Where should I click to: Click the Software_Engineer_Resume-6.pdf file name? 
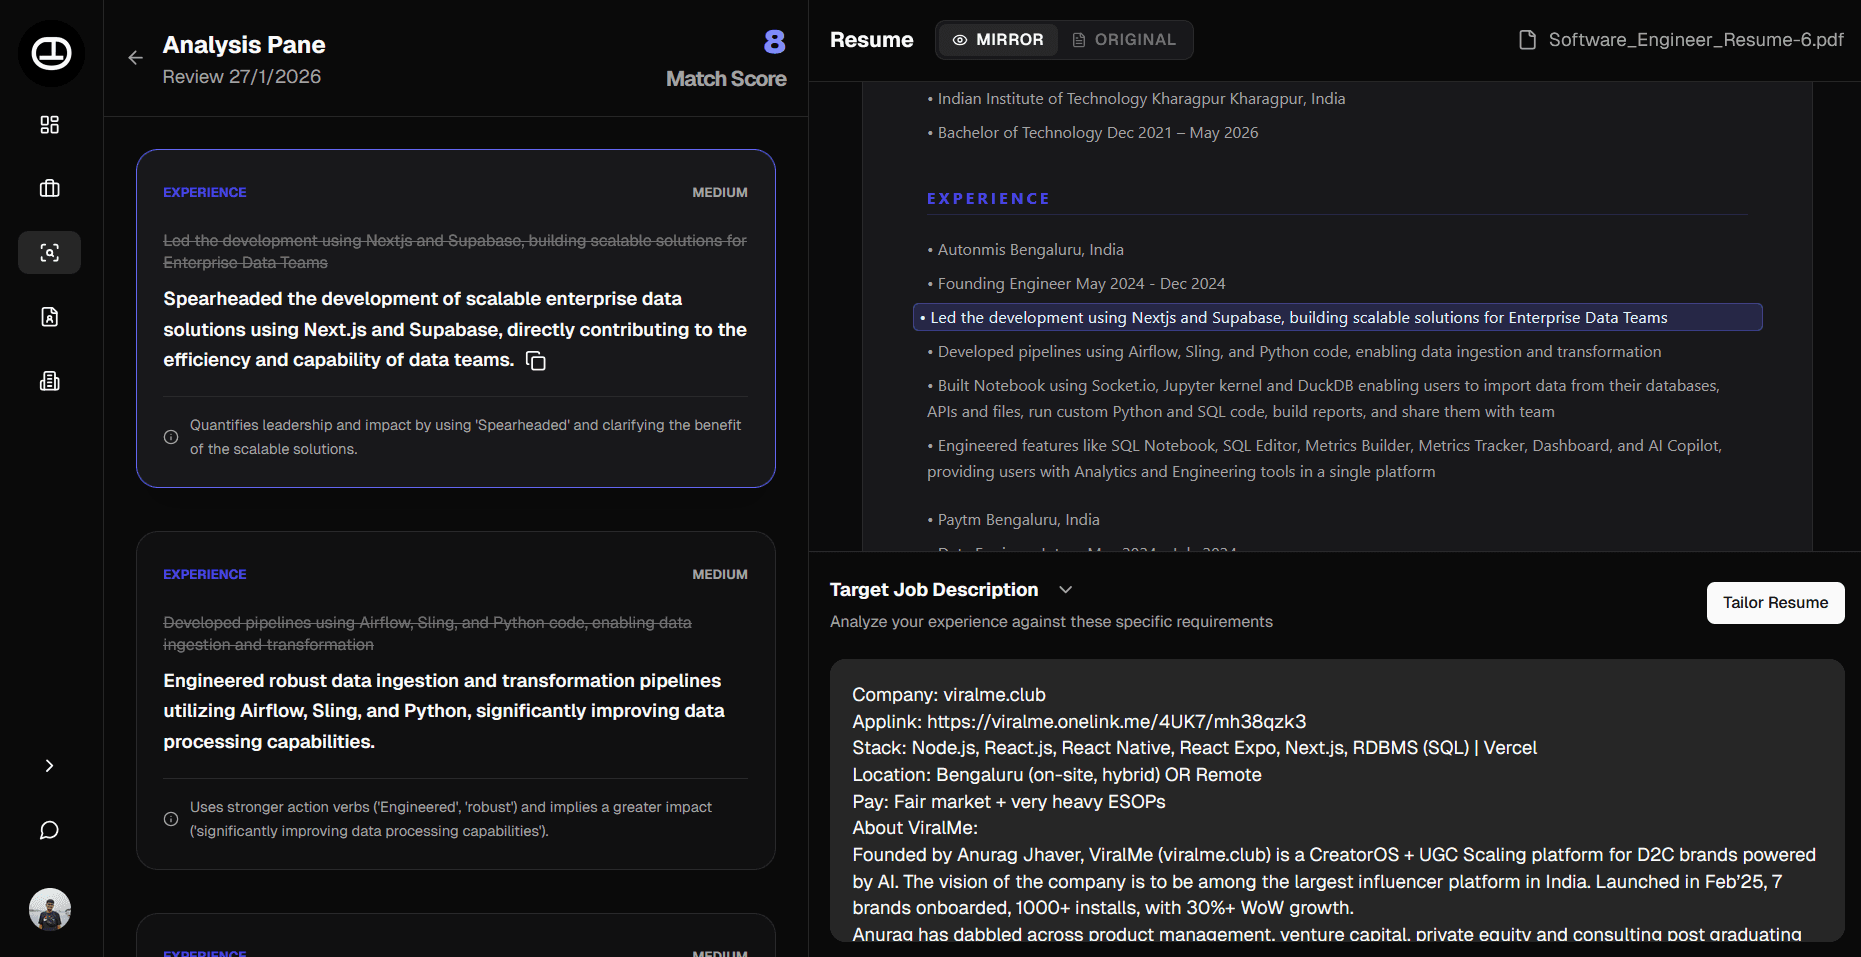[x=1696, y=40]
